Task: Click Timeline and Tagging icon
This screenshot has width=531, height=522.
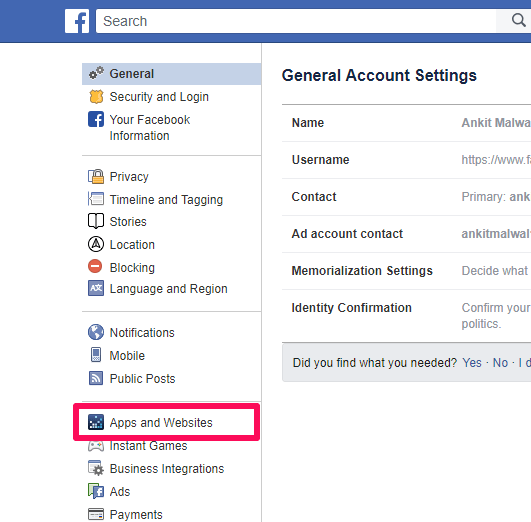Action: coord(96,199)
